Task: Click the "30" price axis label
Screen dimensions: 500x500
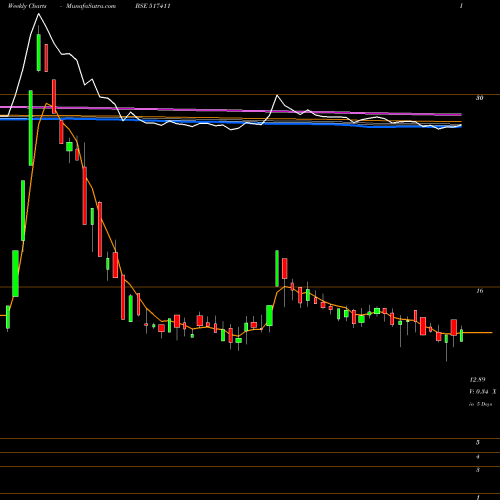Action: (x=479, y=98)
